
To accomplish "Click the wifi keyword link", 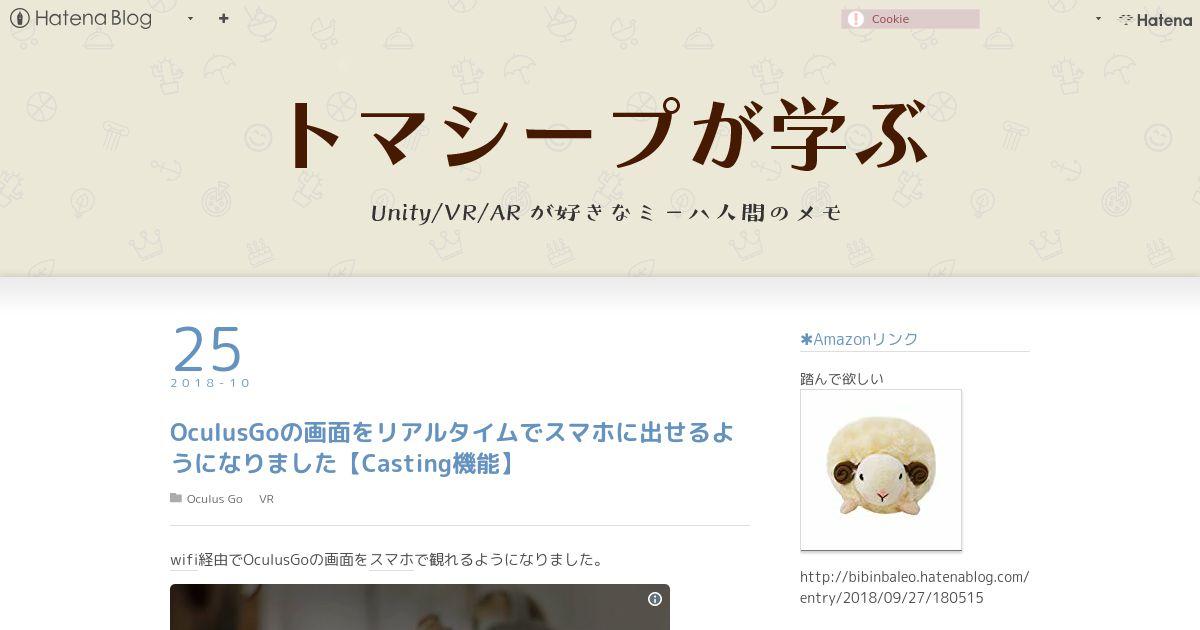I will (x=184, y=559).
